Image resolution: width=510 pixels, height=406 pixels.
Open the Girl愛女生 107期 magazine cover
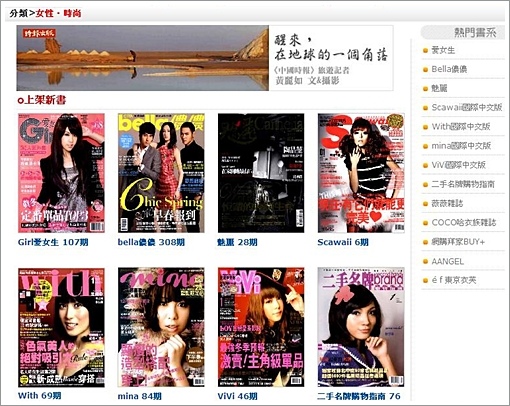(61, 173)
